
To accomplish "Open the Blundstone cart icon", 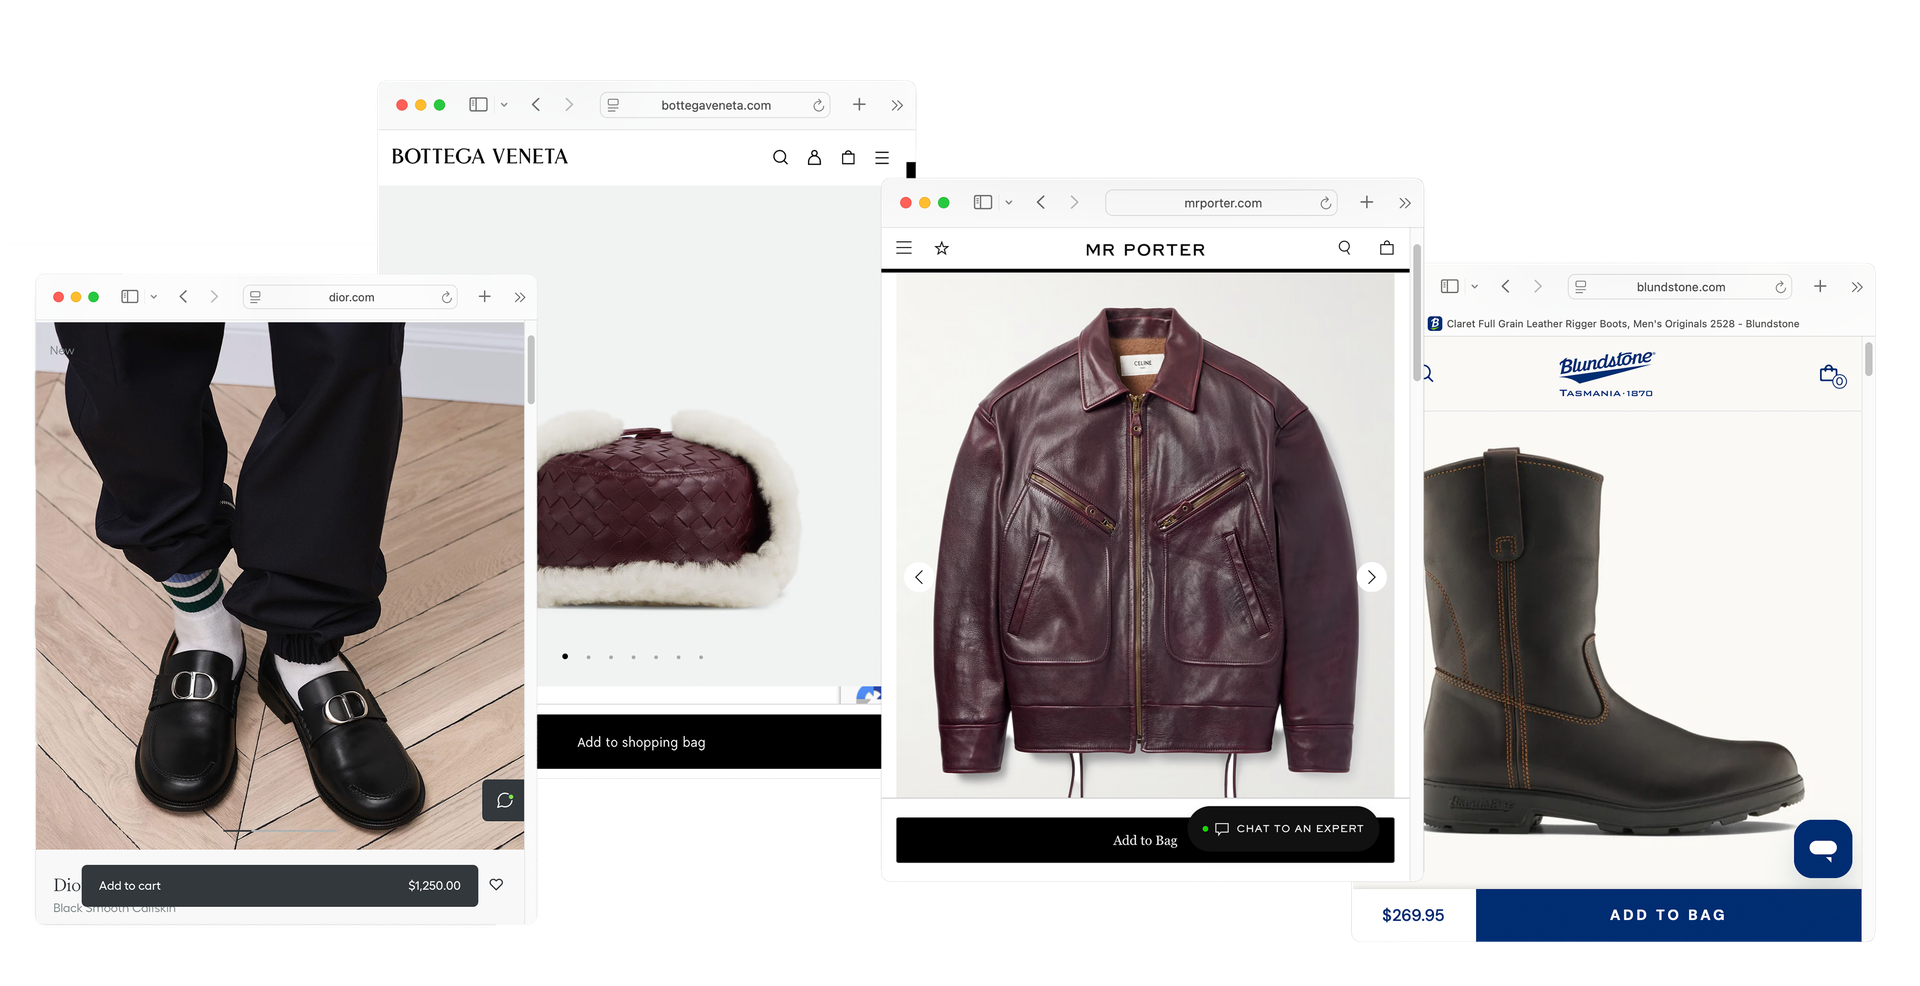I will pyautogui.click(x=1831, y=376).
